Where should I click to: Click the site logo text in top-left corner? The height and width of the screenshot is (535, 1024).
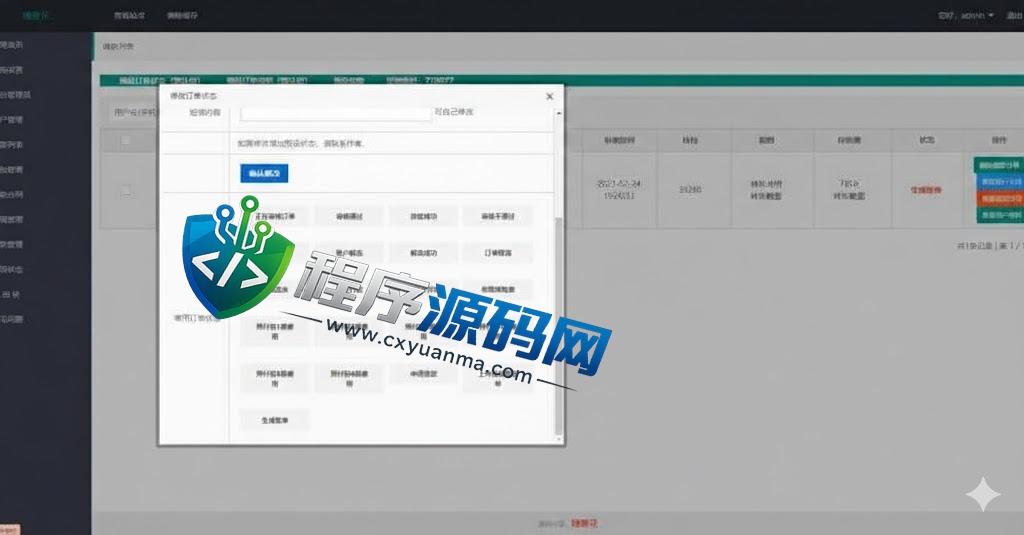pyautogui.click(x=35, y=15)
